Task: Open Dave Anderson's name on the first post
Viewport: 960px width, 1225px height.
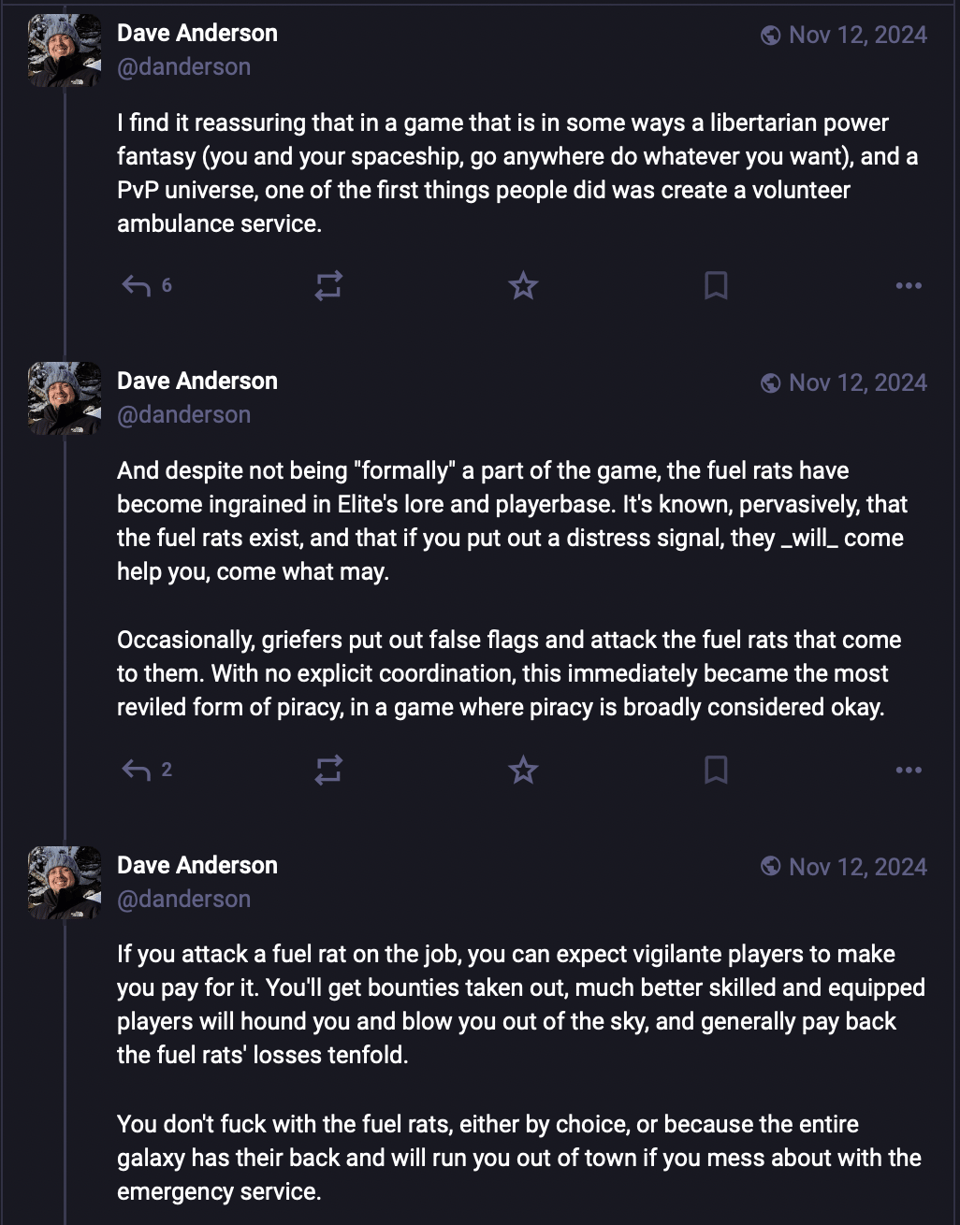Action: click(x=197, y=33)
